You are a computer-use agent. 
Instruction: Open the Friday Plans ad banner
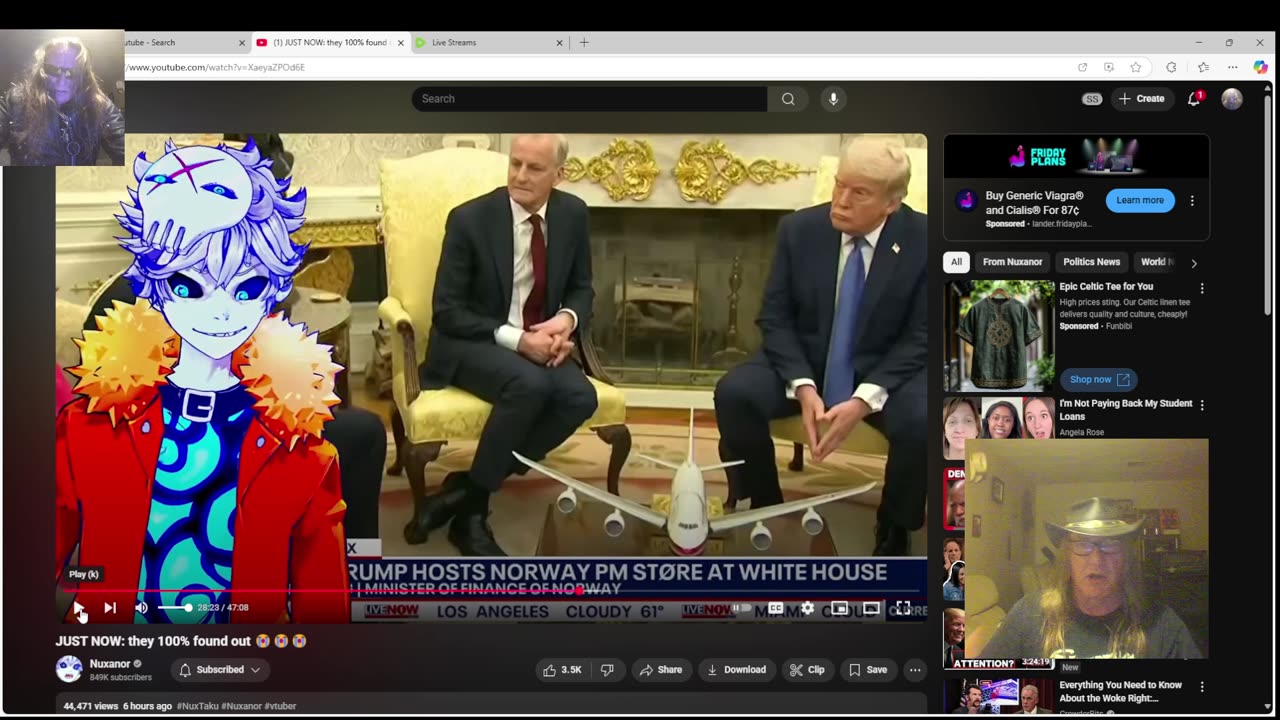(x=1076, y=156)
